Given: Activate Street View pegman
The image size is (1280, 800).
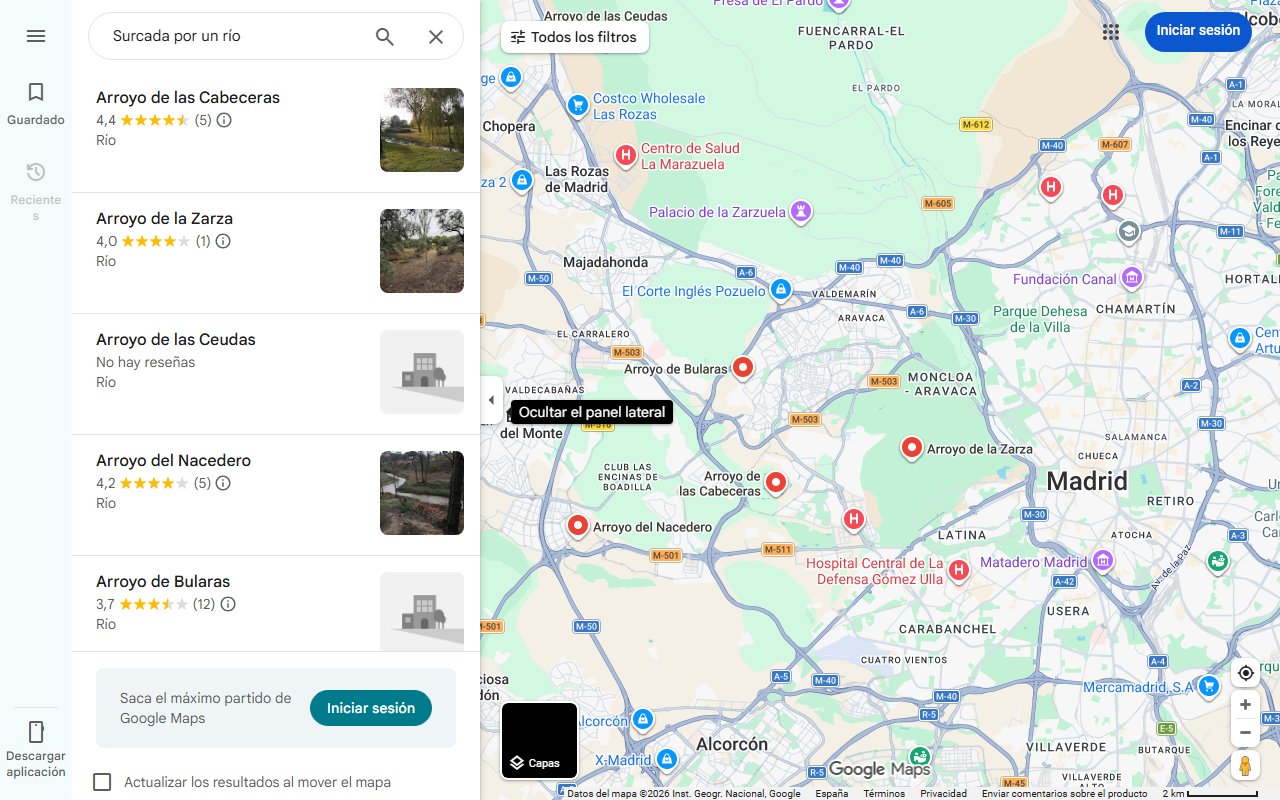Looking at the screenshot, I should click(1245, 765).
